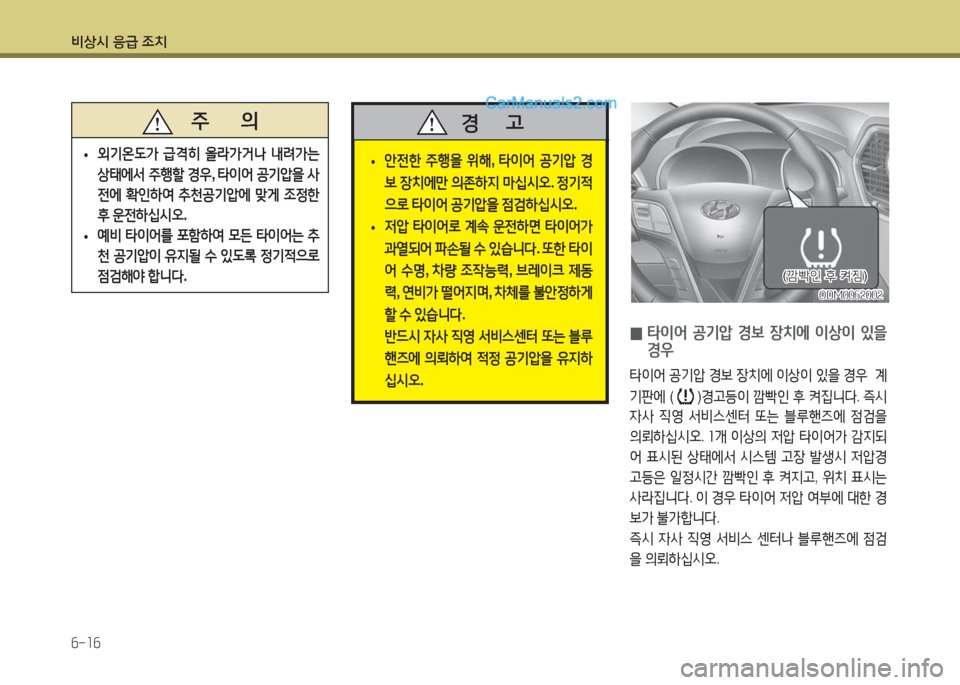Click the black square bullet before 타이어 공기압 heading
The width and height of the screenshot is (960, 685).
click(636, 334)
